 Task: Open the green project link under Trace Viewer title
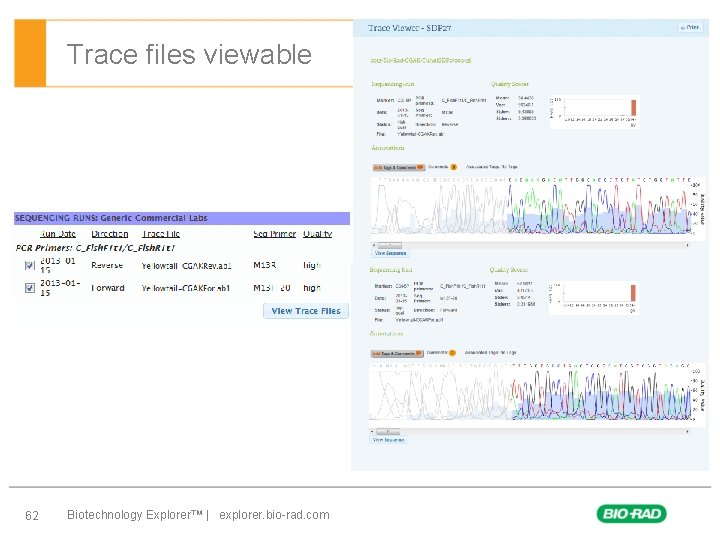pos(421,60)
